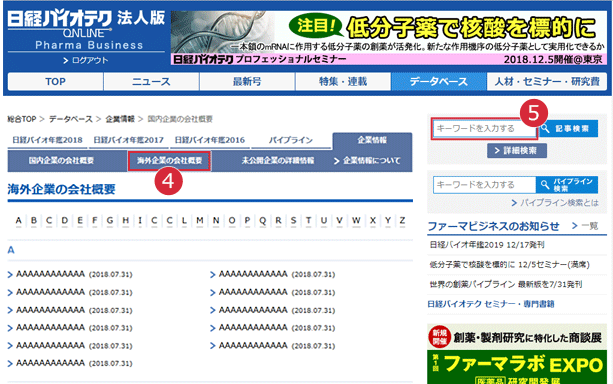Jump to letter F in the index
This screenshot has width=613, height=384.
click(95, 221)
